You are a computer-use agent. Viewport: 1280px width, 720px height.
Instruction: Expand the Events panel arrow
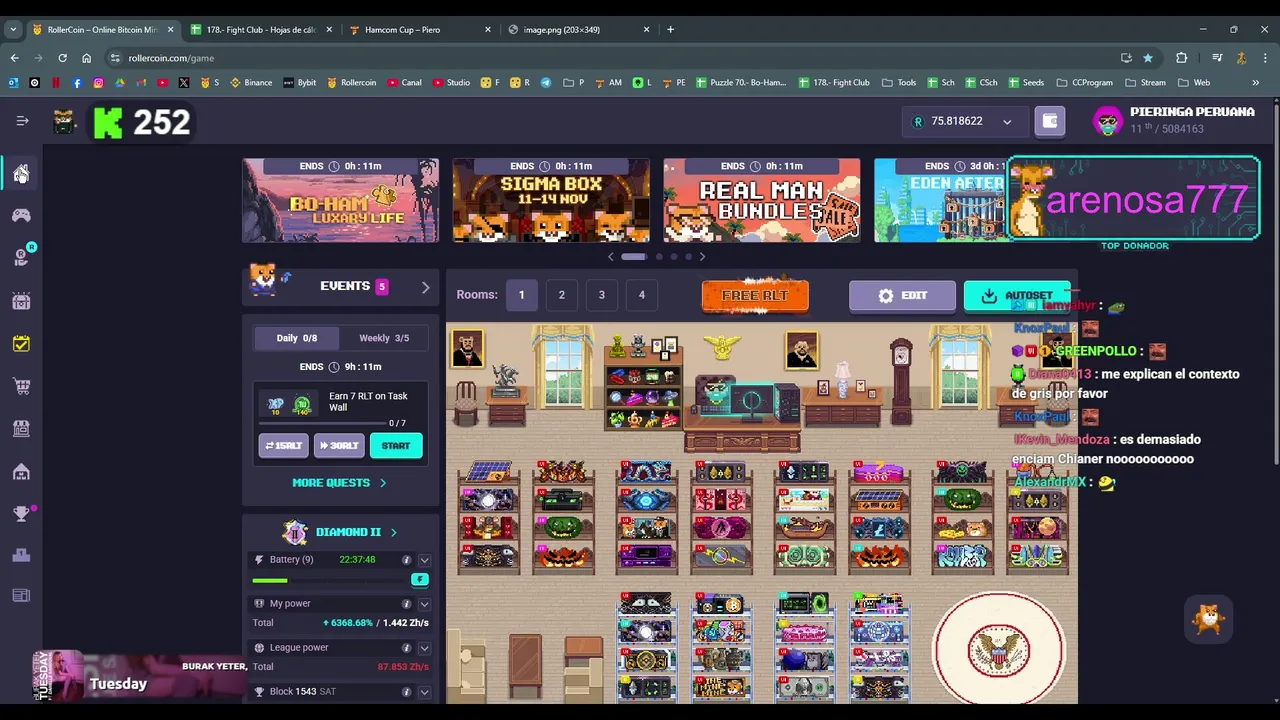[425, 287]
